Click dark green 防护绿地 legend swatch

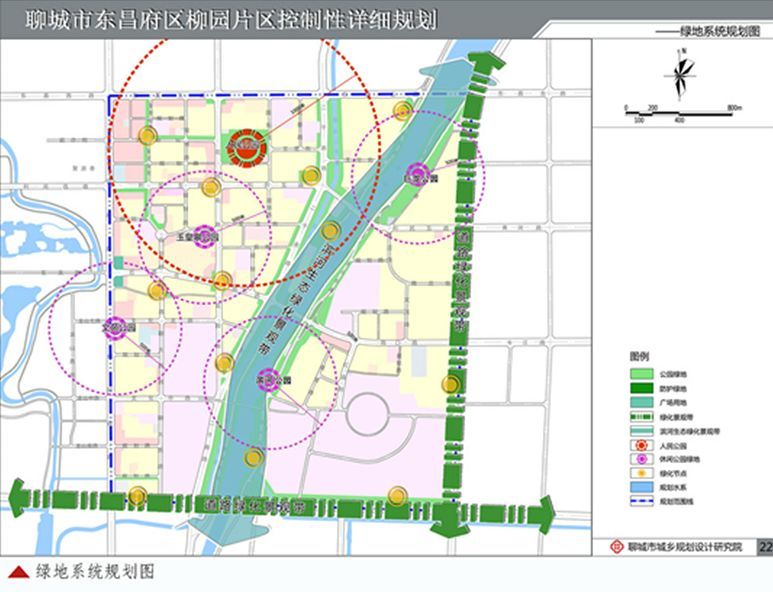tap(641, 388)
